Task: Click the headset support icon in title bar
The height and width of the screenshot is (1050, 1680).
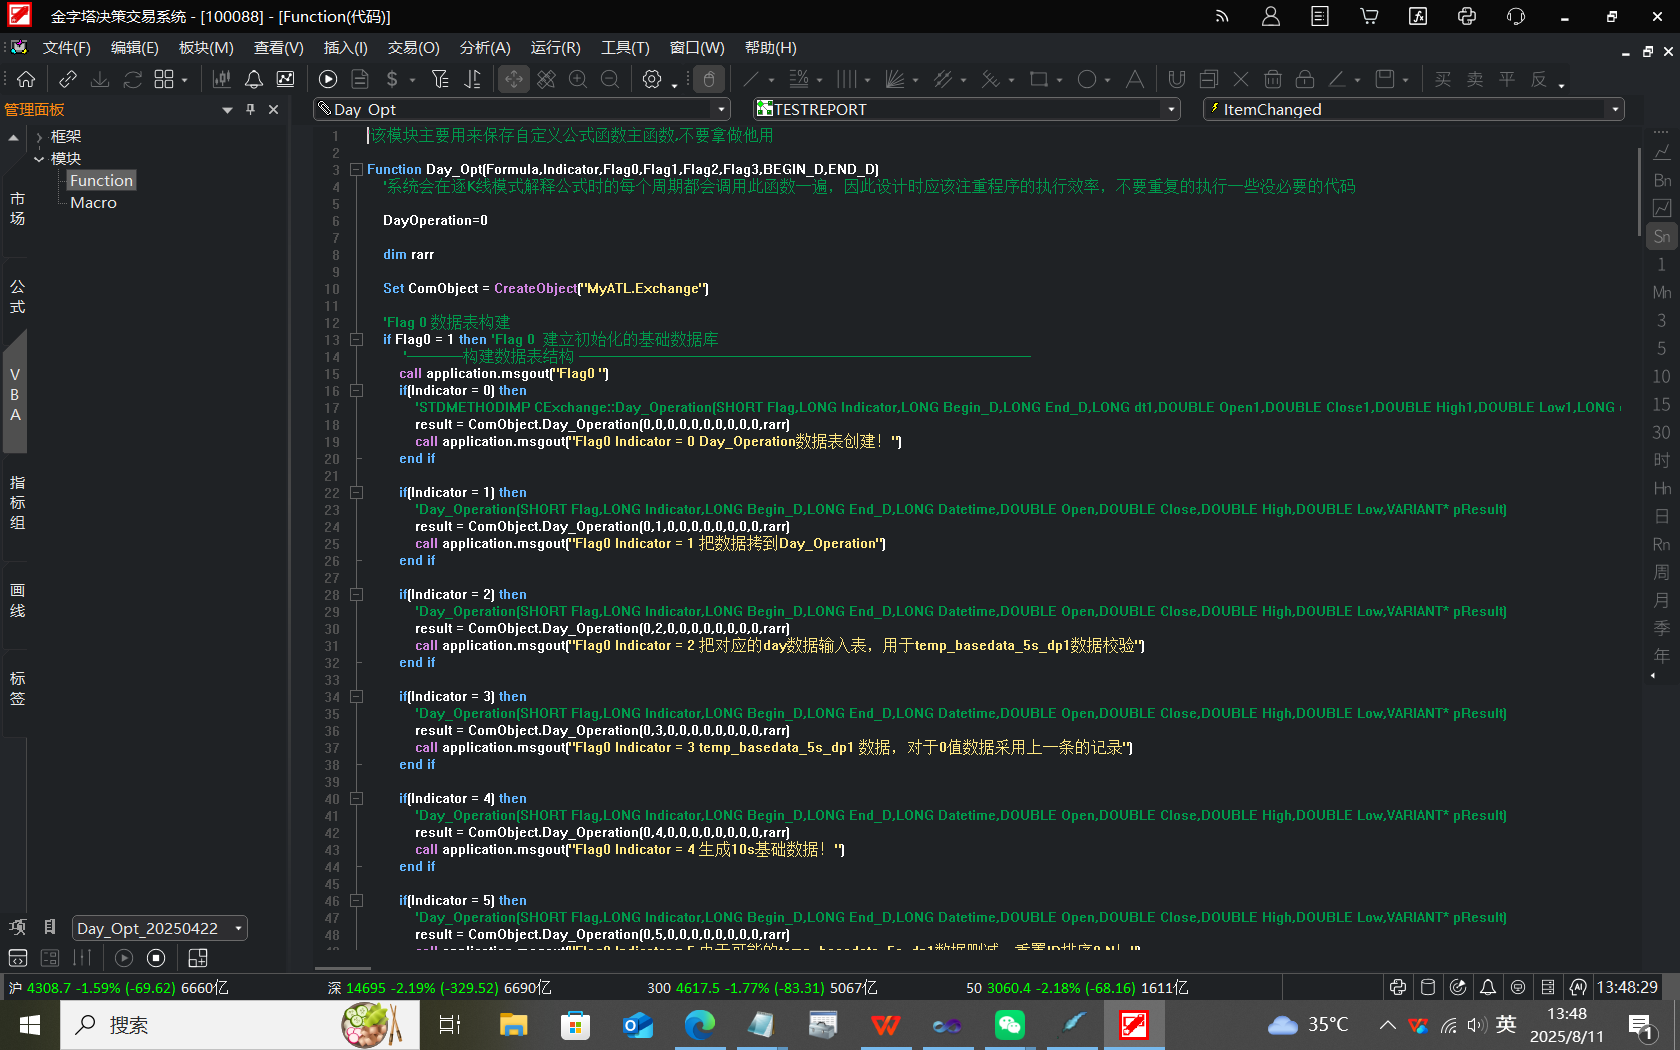Action: 1516,16
